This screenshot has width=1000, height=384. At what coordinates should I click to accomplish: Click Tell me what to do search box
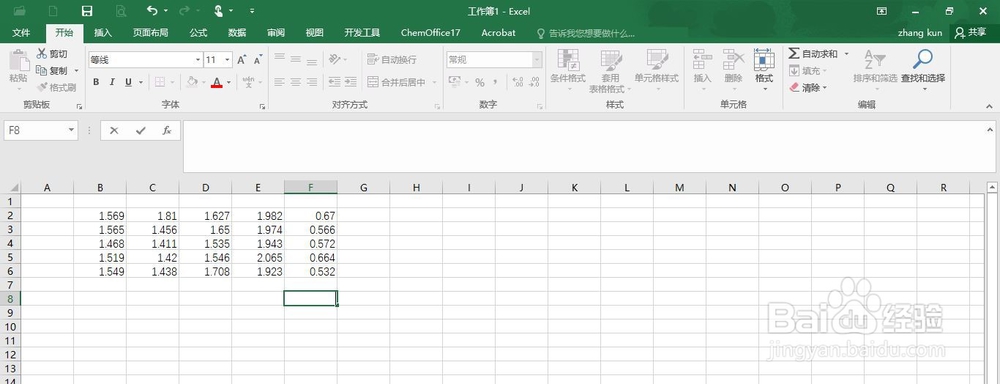coord(585,33)
